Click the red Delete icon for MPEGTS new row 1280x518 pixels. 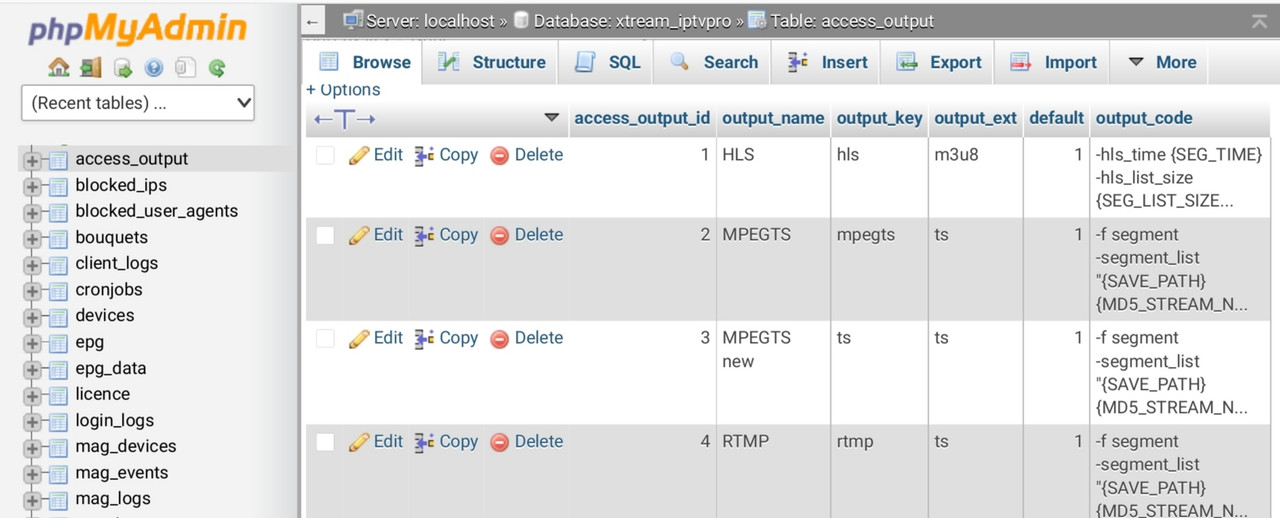(500, 338)
